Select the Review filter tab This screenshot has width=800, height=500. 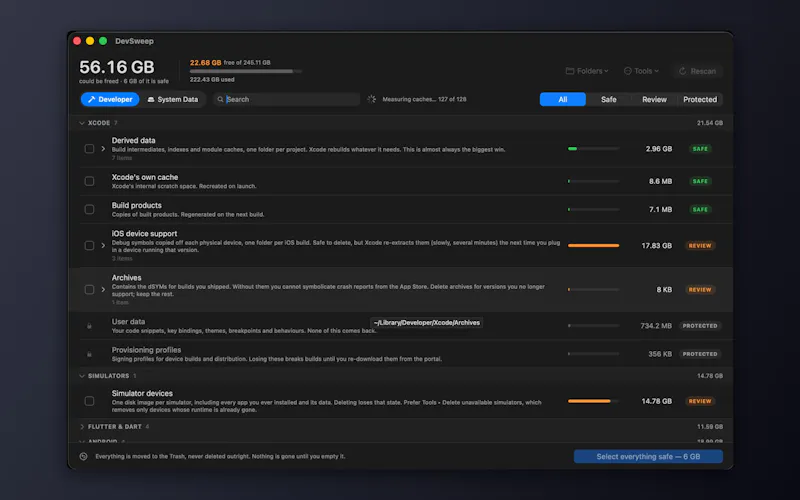654,99
